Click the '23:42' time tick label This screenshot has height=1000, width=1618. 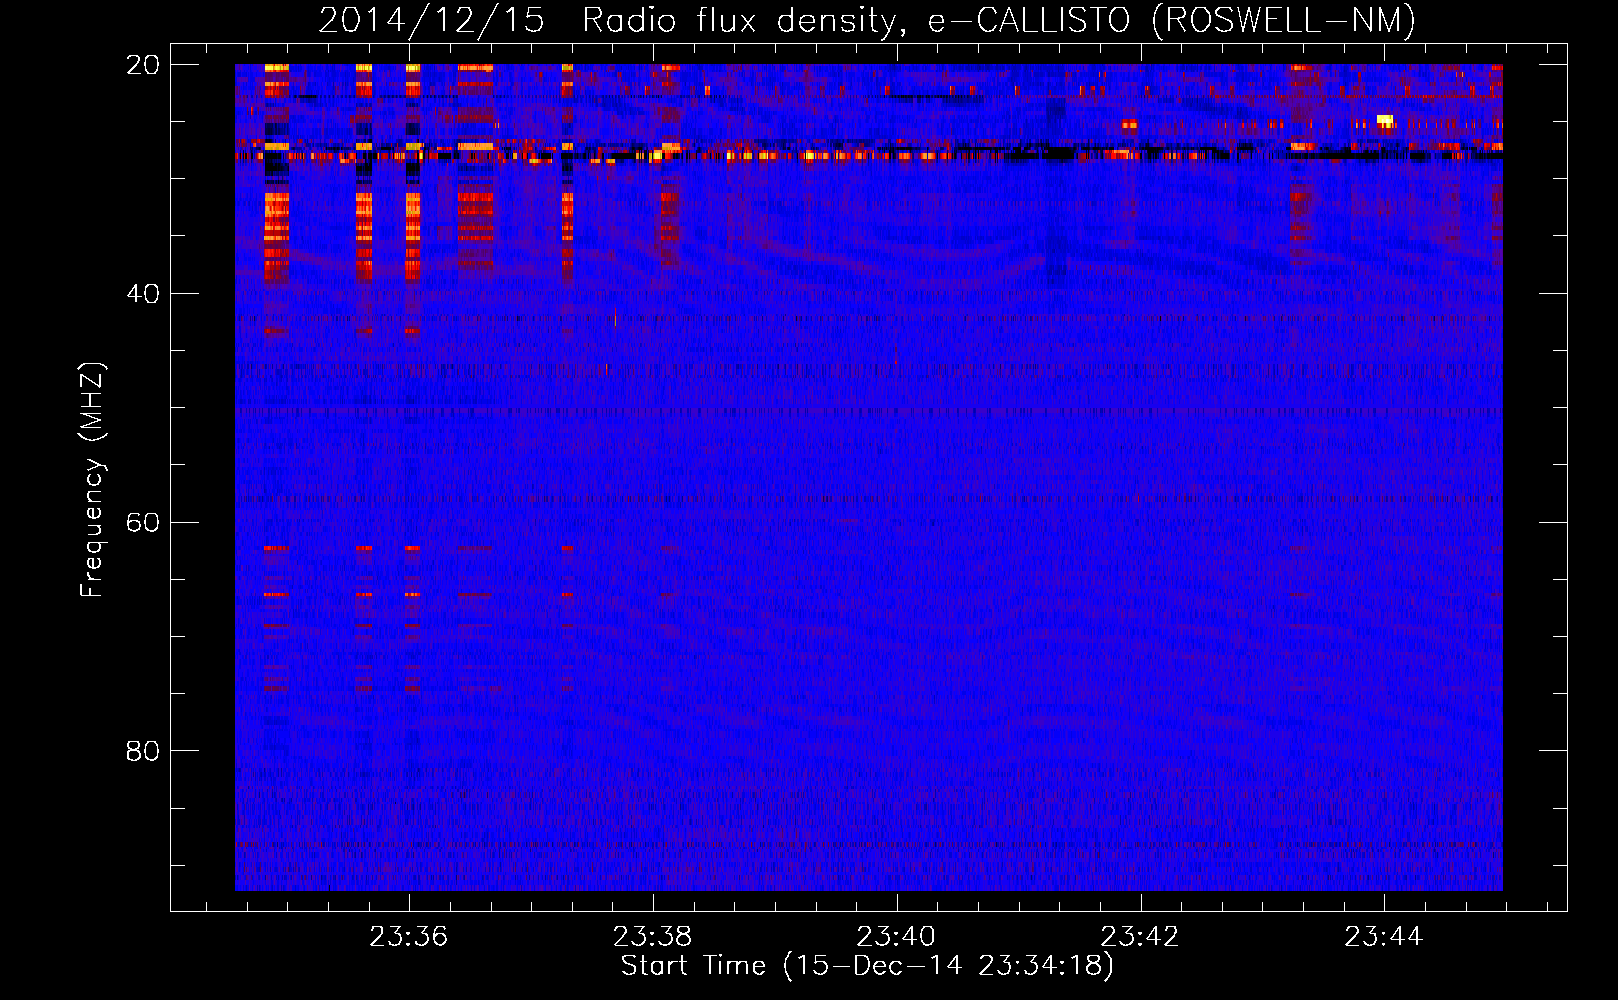tap(1140, 937)
